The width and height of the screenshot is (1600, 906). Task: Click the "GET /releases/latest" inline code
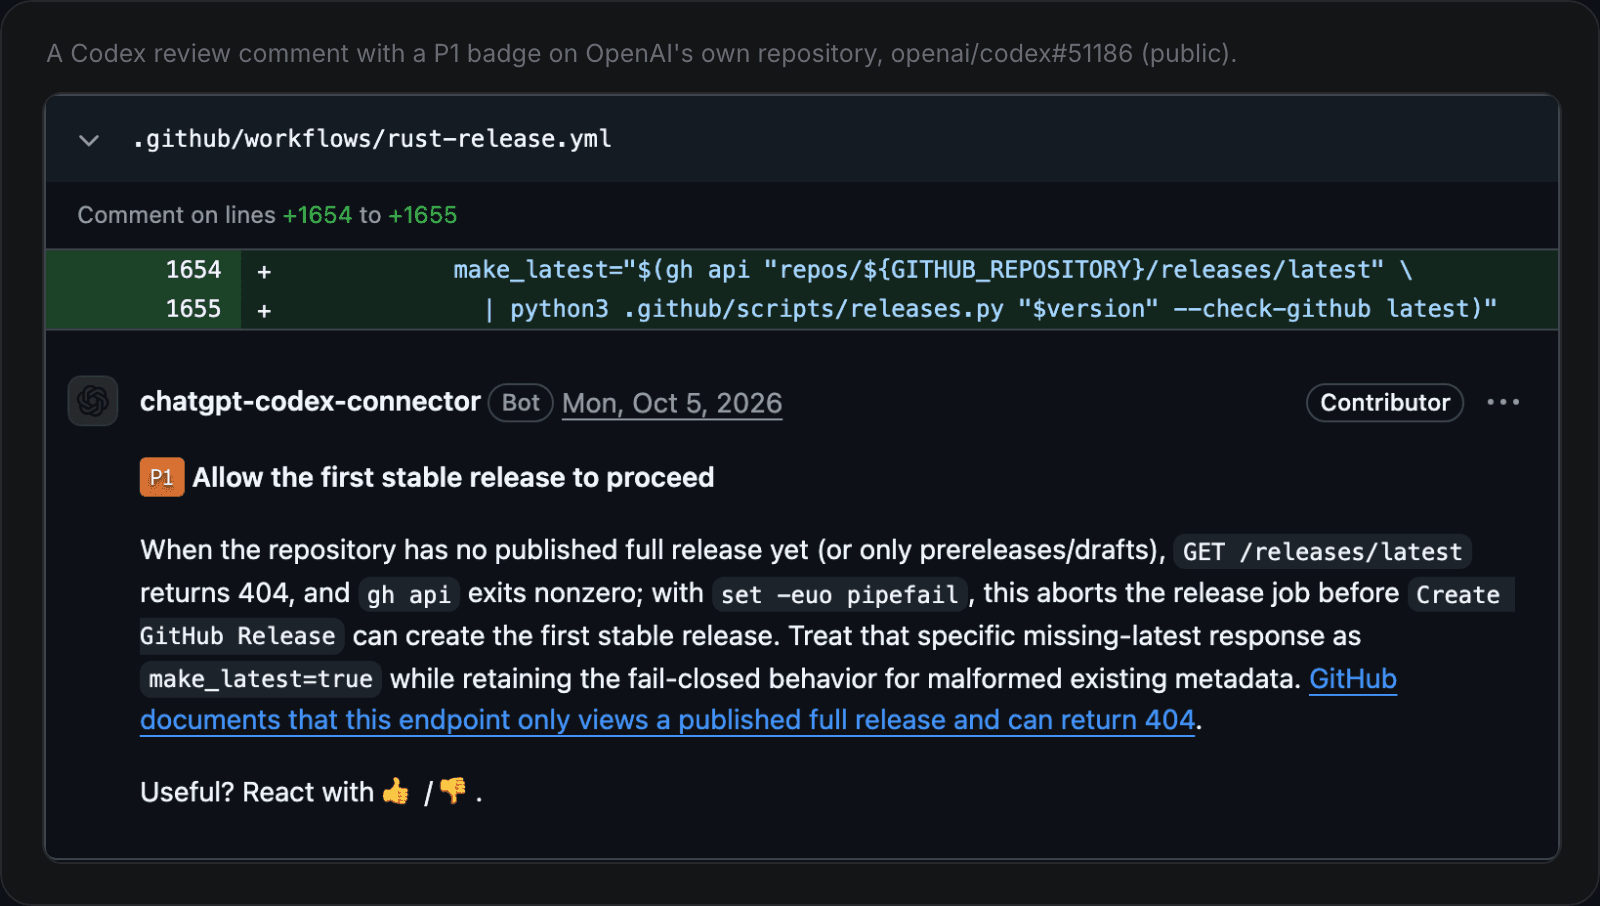tap(1322, 552)
